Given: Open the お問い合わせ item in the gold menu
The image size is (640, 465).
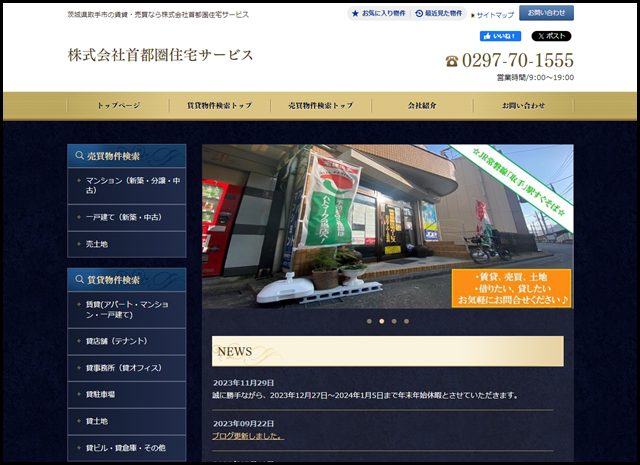Looking at the screenshot, I should pyautogui.click(x=523, y=105).
